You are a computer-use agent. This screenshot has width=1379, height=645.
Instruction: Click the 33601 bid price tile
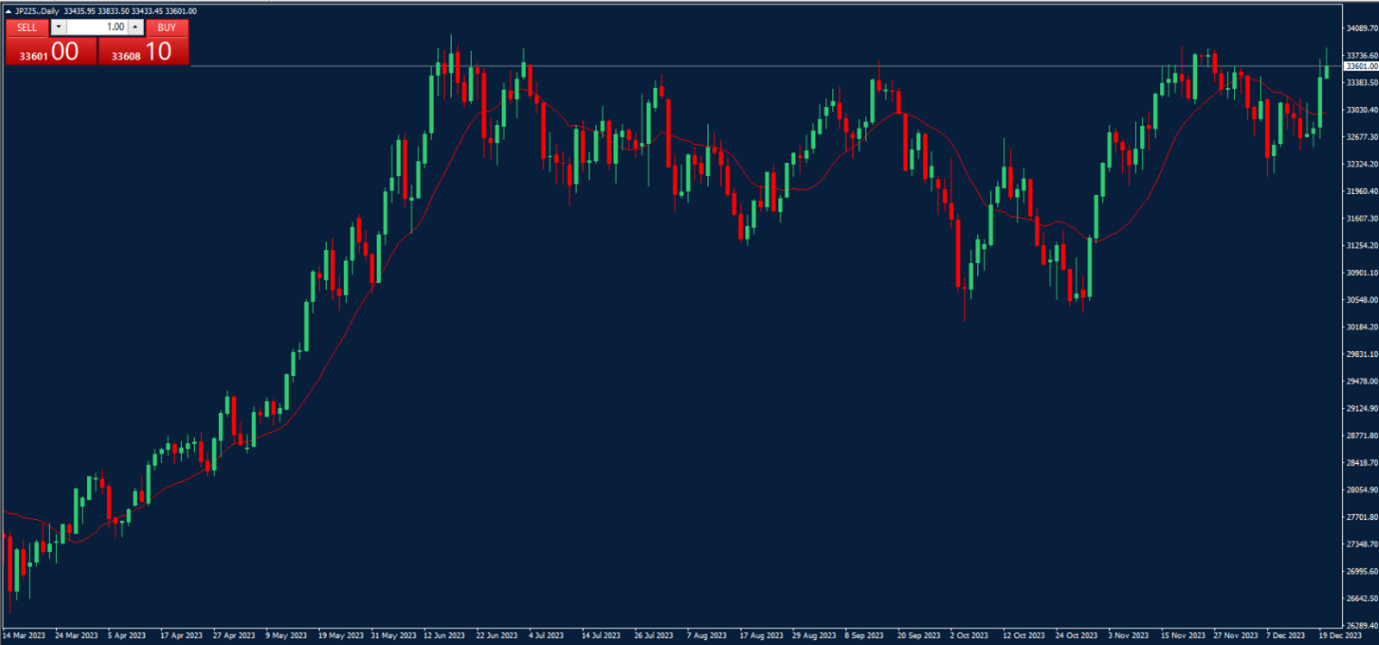51,52
